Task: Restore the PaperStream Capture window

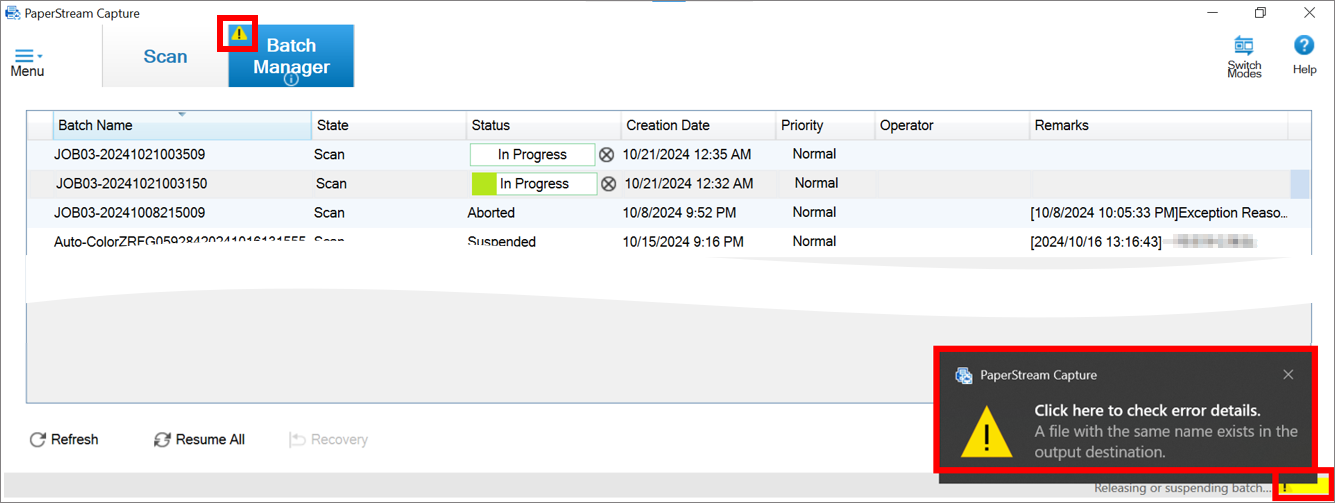Action: (x=1260, y=13)
